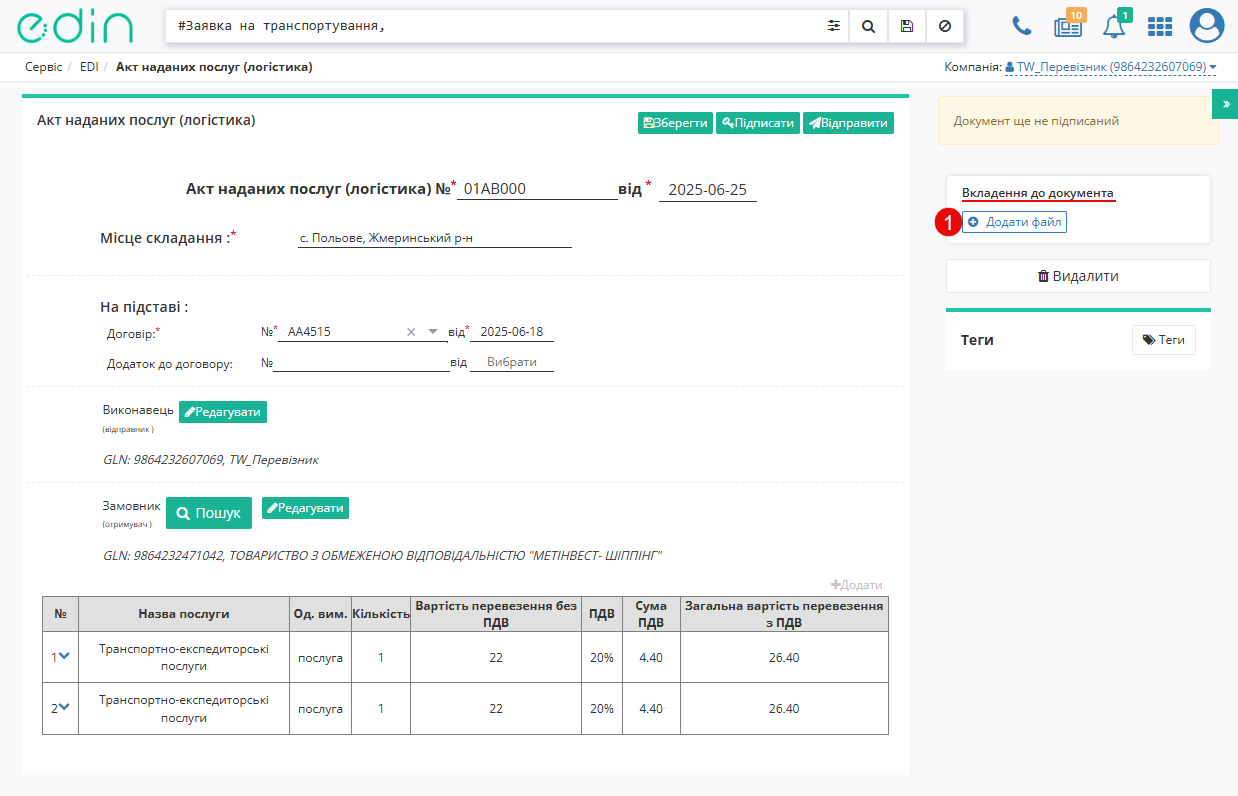1238x796 pixels.
Task: Collapse the right sidebar with arrow tab
Action: pos(1225,103)
